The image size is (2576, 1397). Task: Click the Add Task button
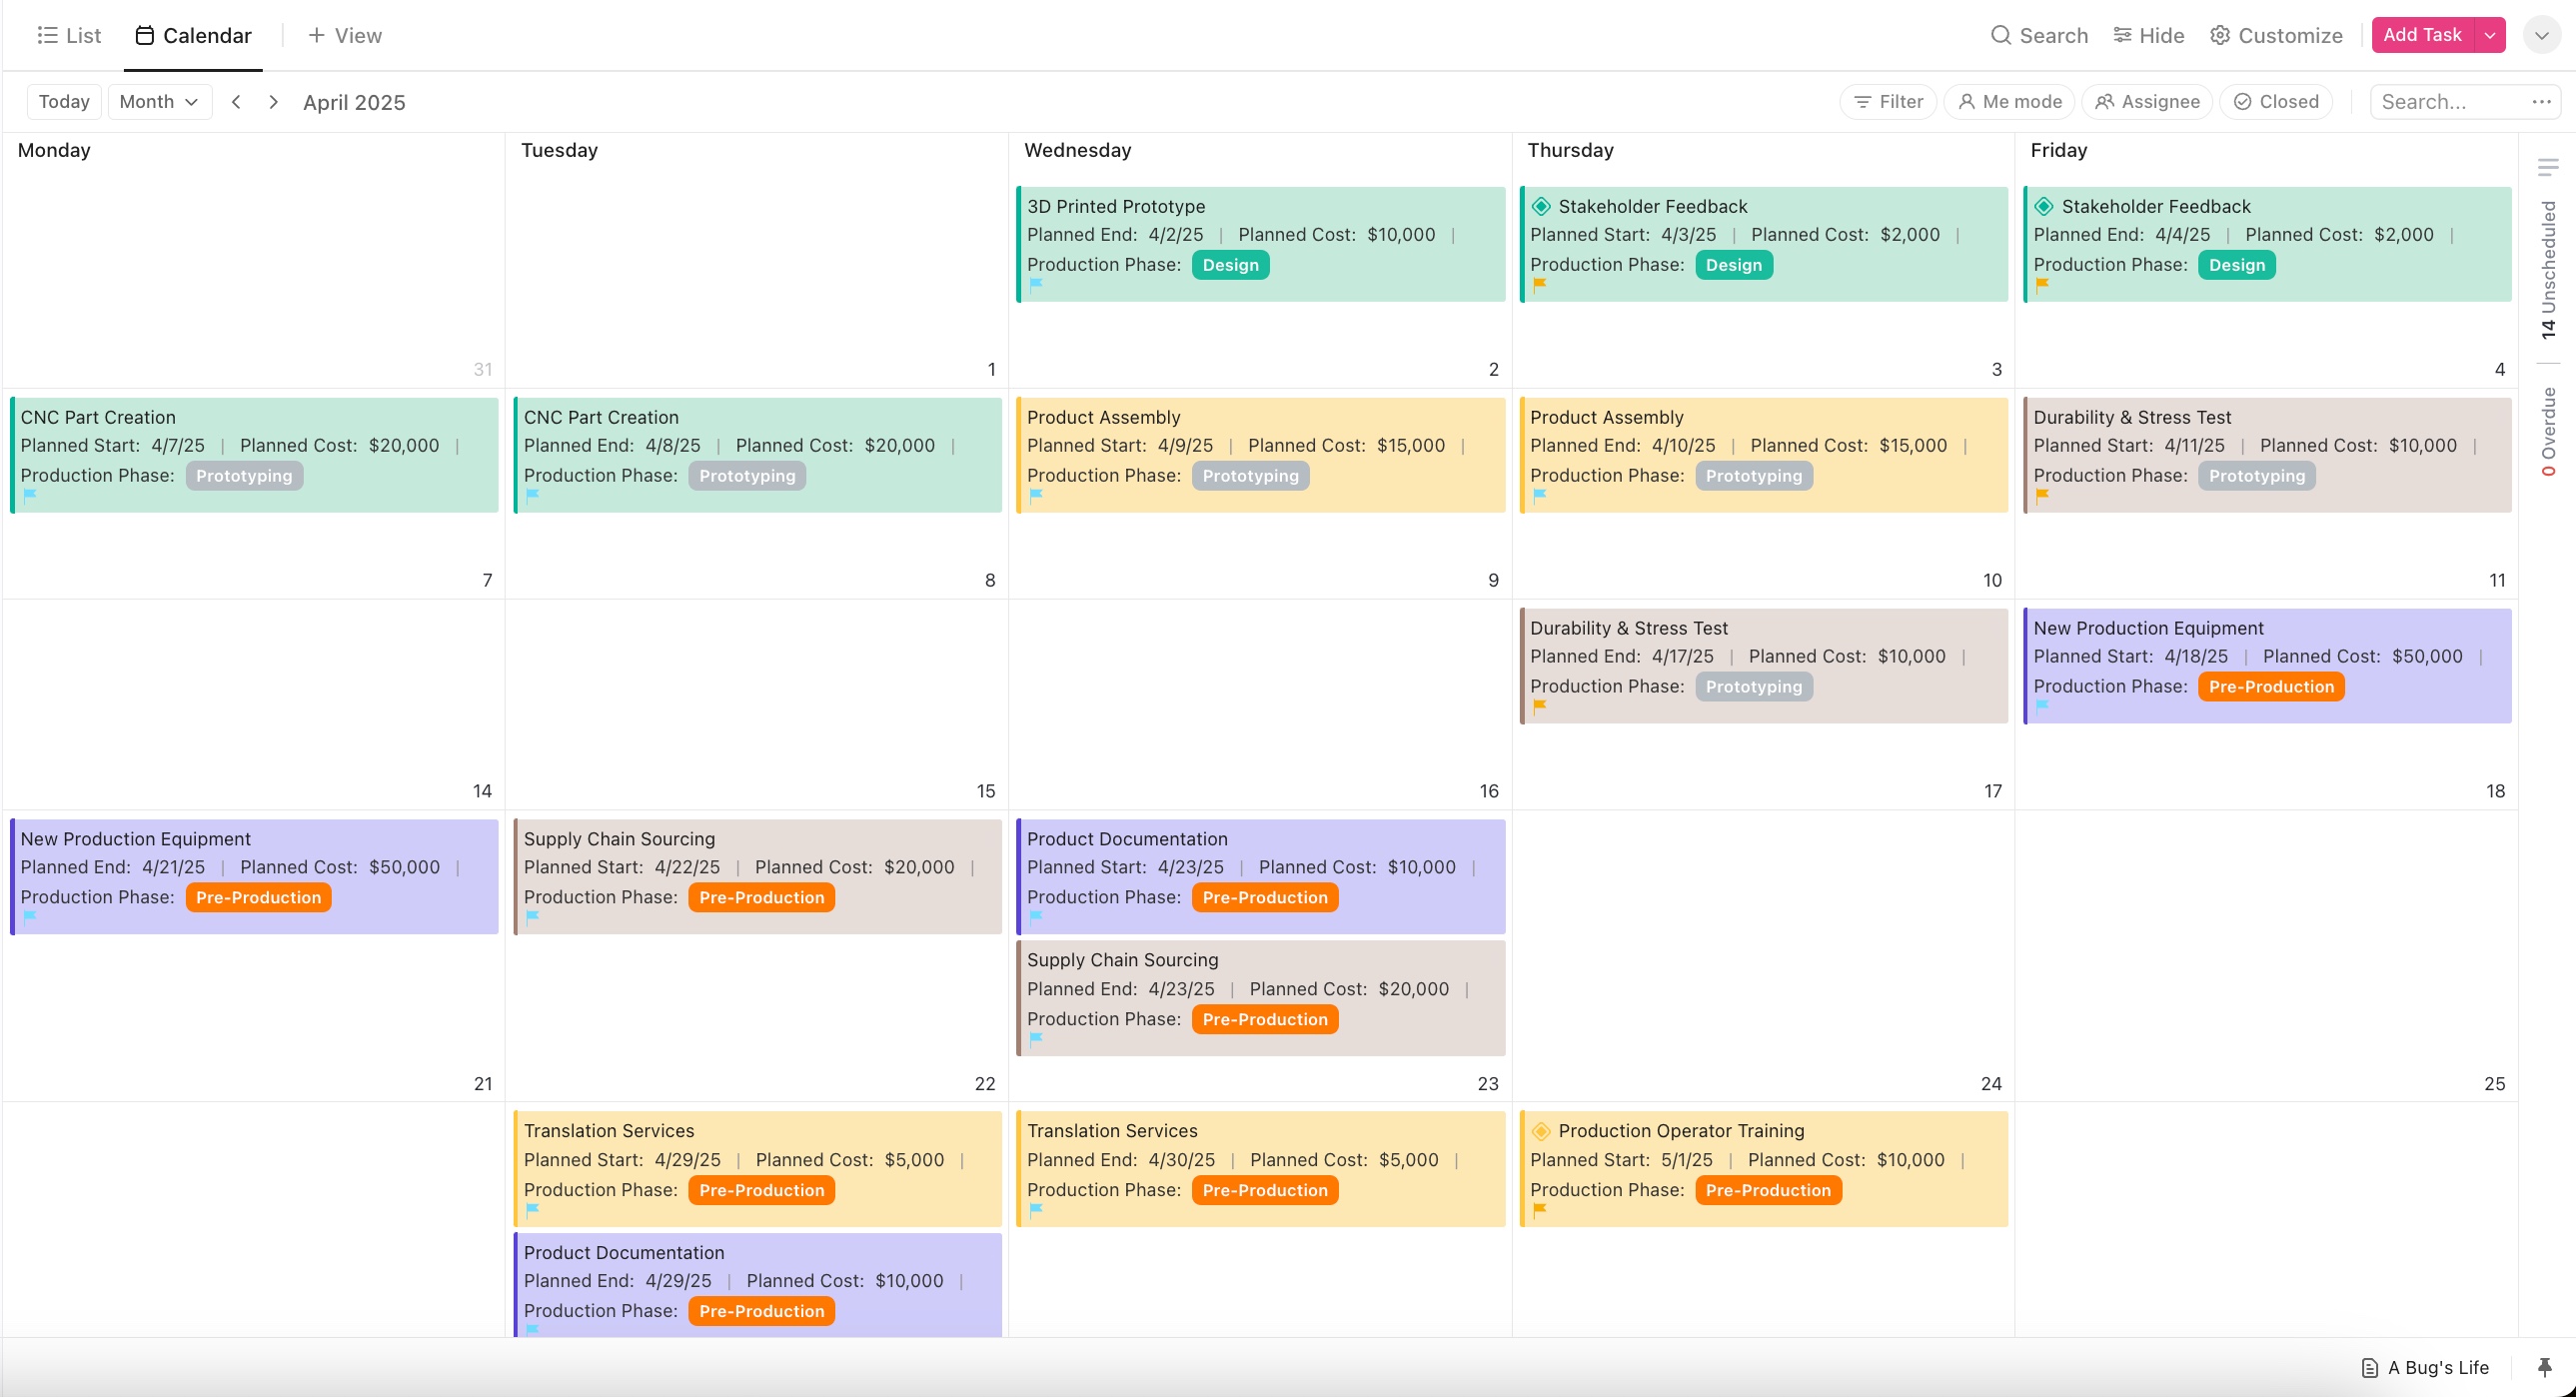[x=2421, y=35]
